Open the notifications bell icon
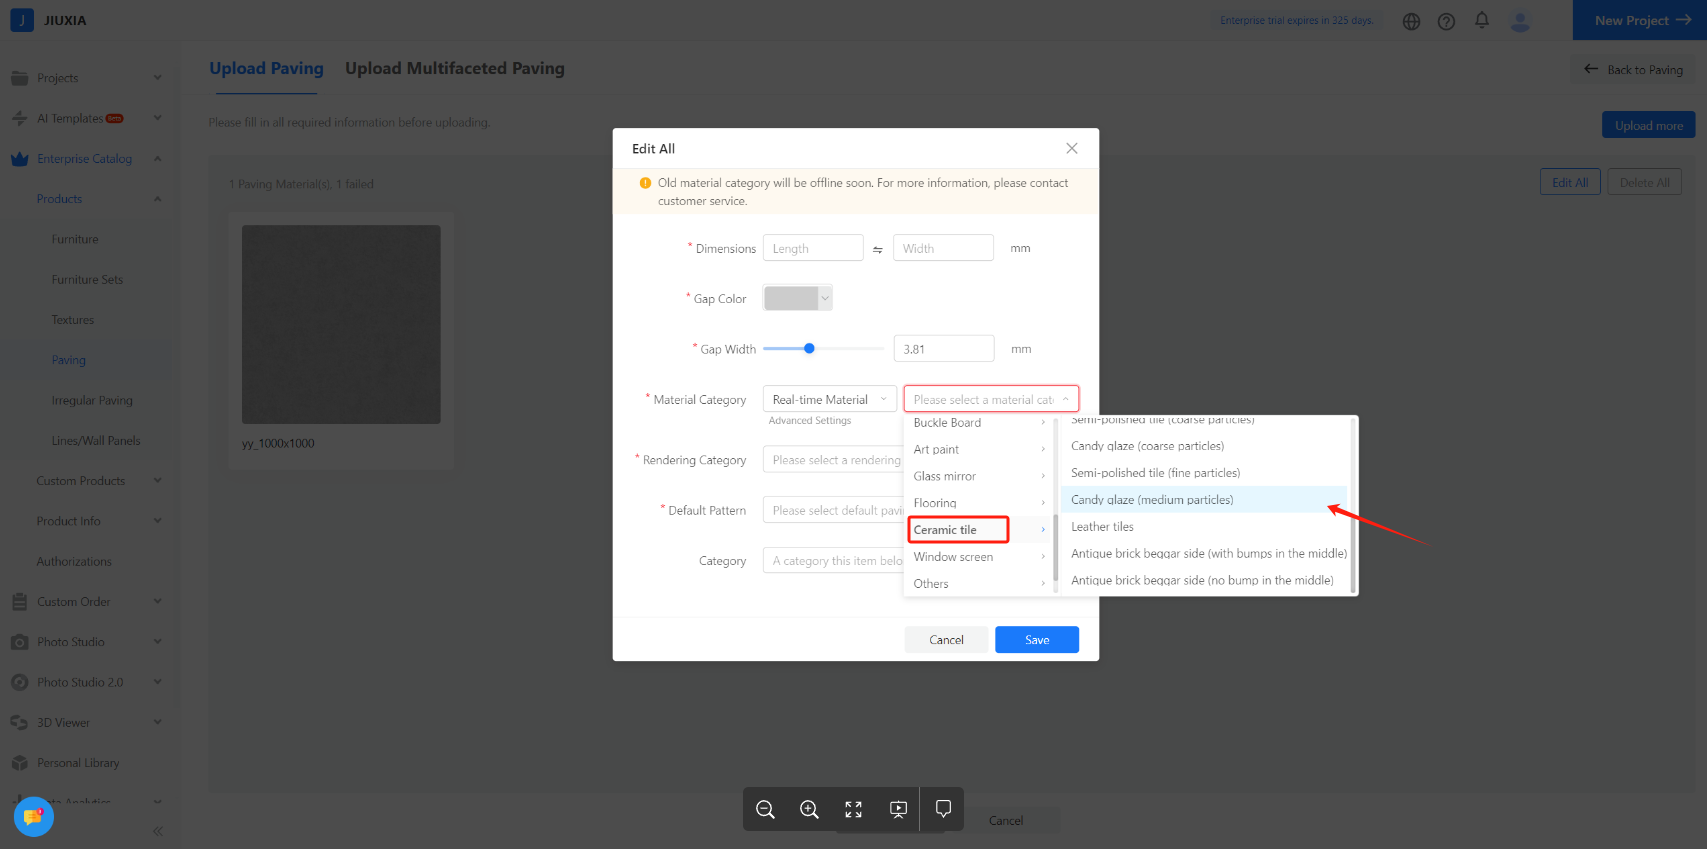1707x849 pixels. pyautogui.click(x=1482, y=20)
